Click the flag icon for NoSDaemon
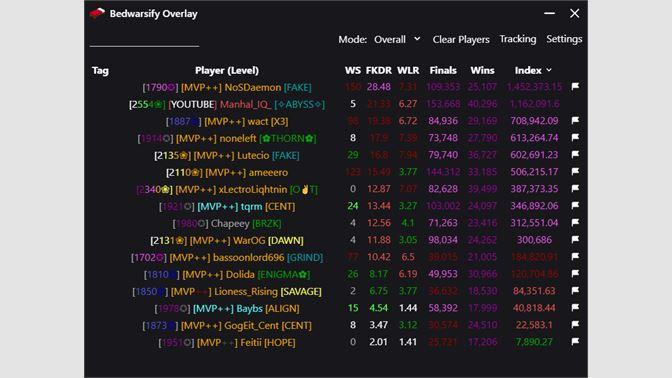This screenshot has width=672, height=378. 575,87
